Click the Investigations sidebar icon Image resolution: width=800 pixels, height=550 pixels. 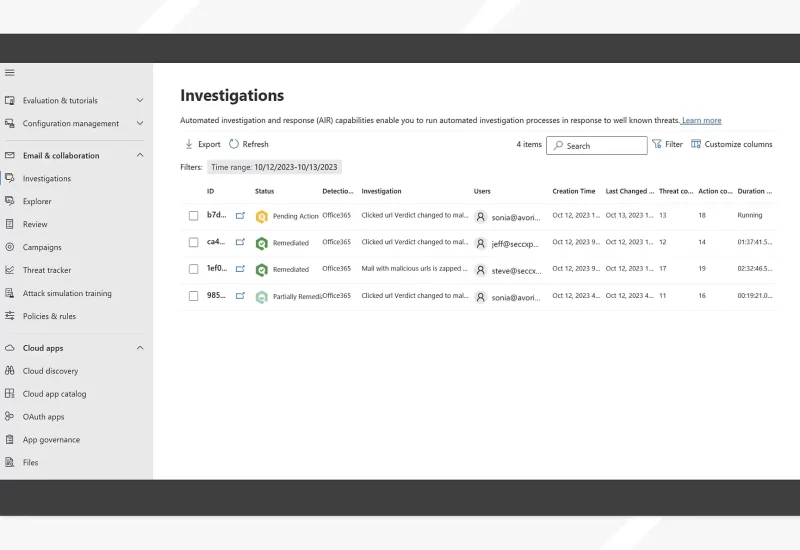tap(10, 178)
